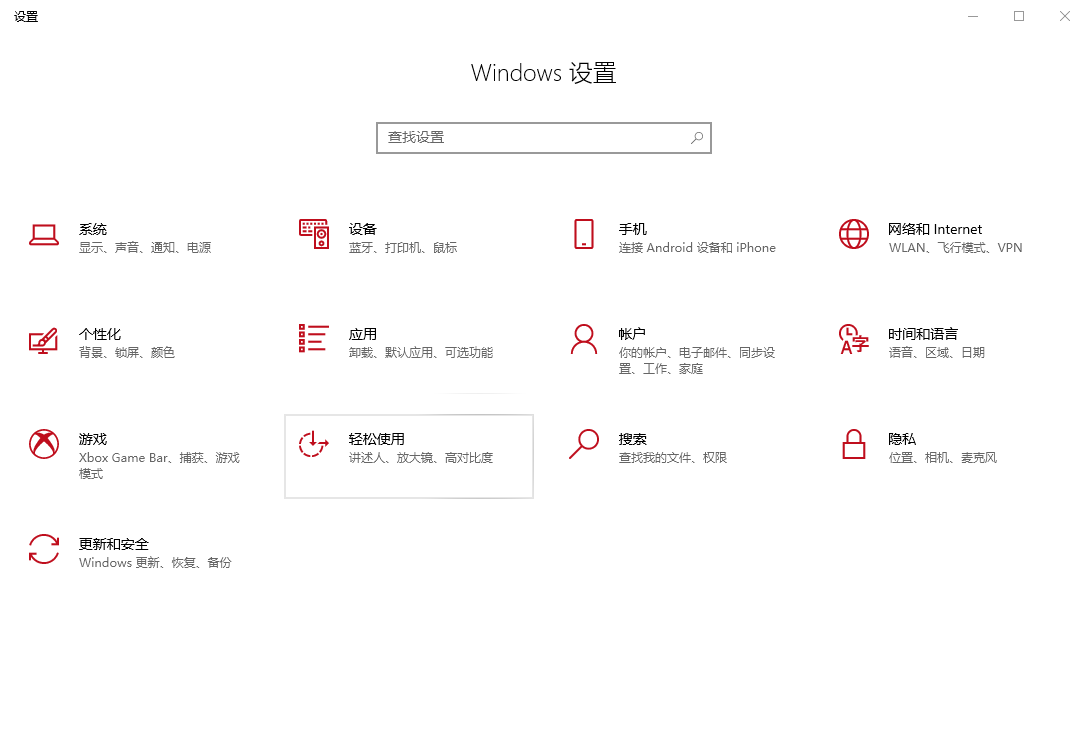Viewport: 1088px width, 743px height.
Task: Select the 时间和语言 heading
Action: click(x=923, y=334)
